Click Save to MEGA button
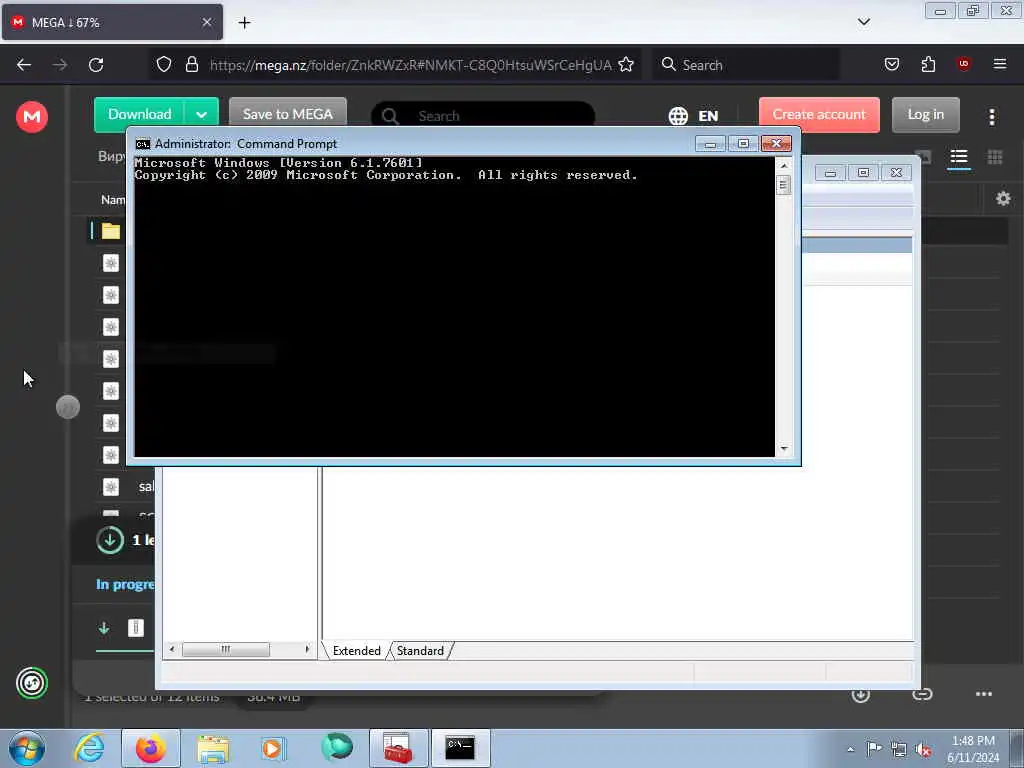This screenshot has width=1024, height=768. coord(287,114)
